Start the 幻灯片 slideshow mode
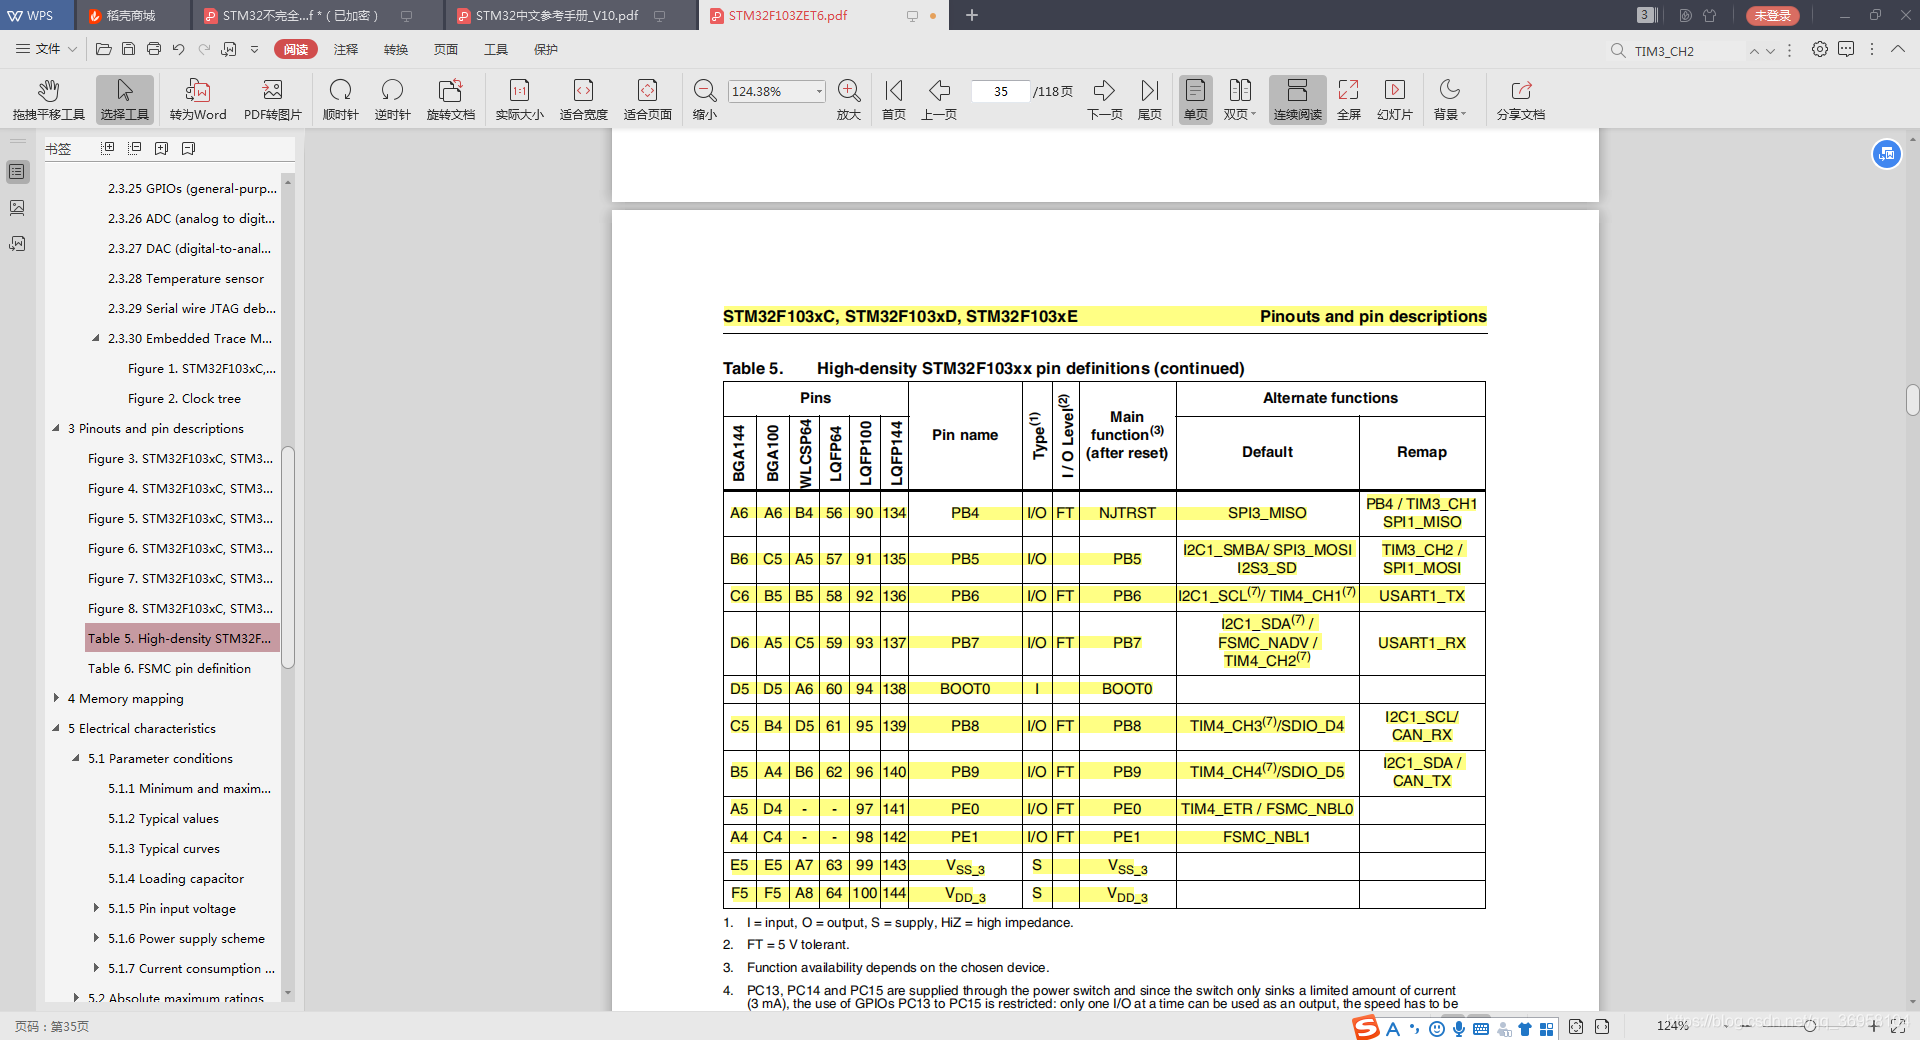The width and height of the screenshot is (1920, 1040). pos(1395,100)
